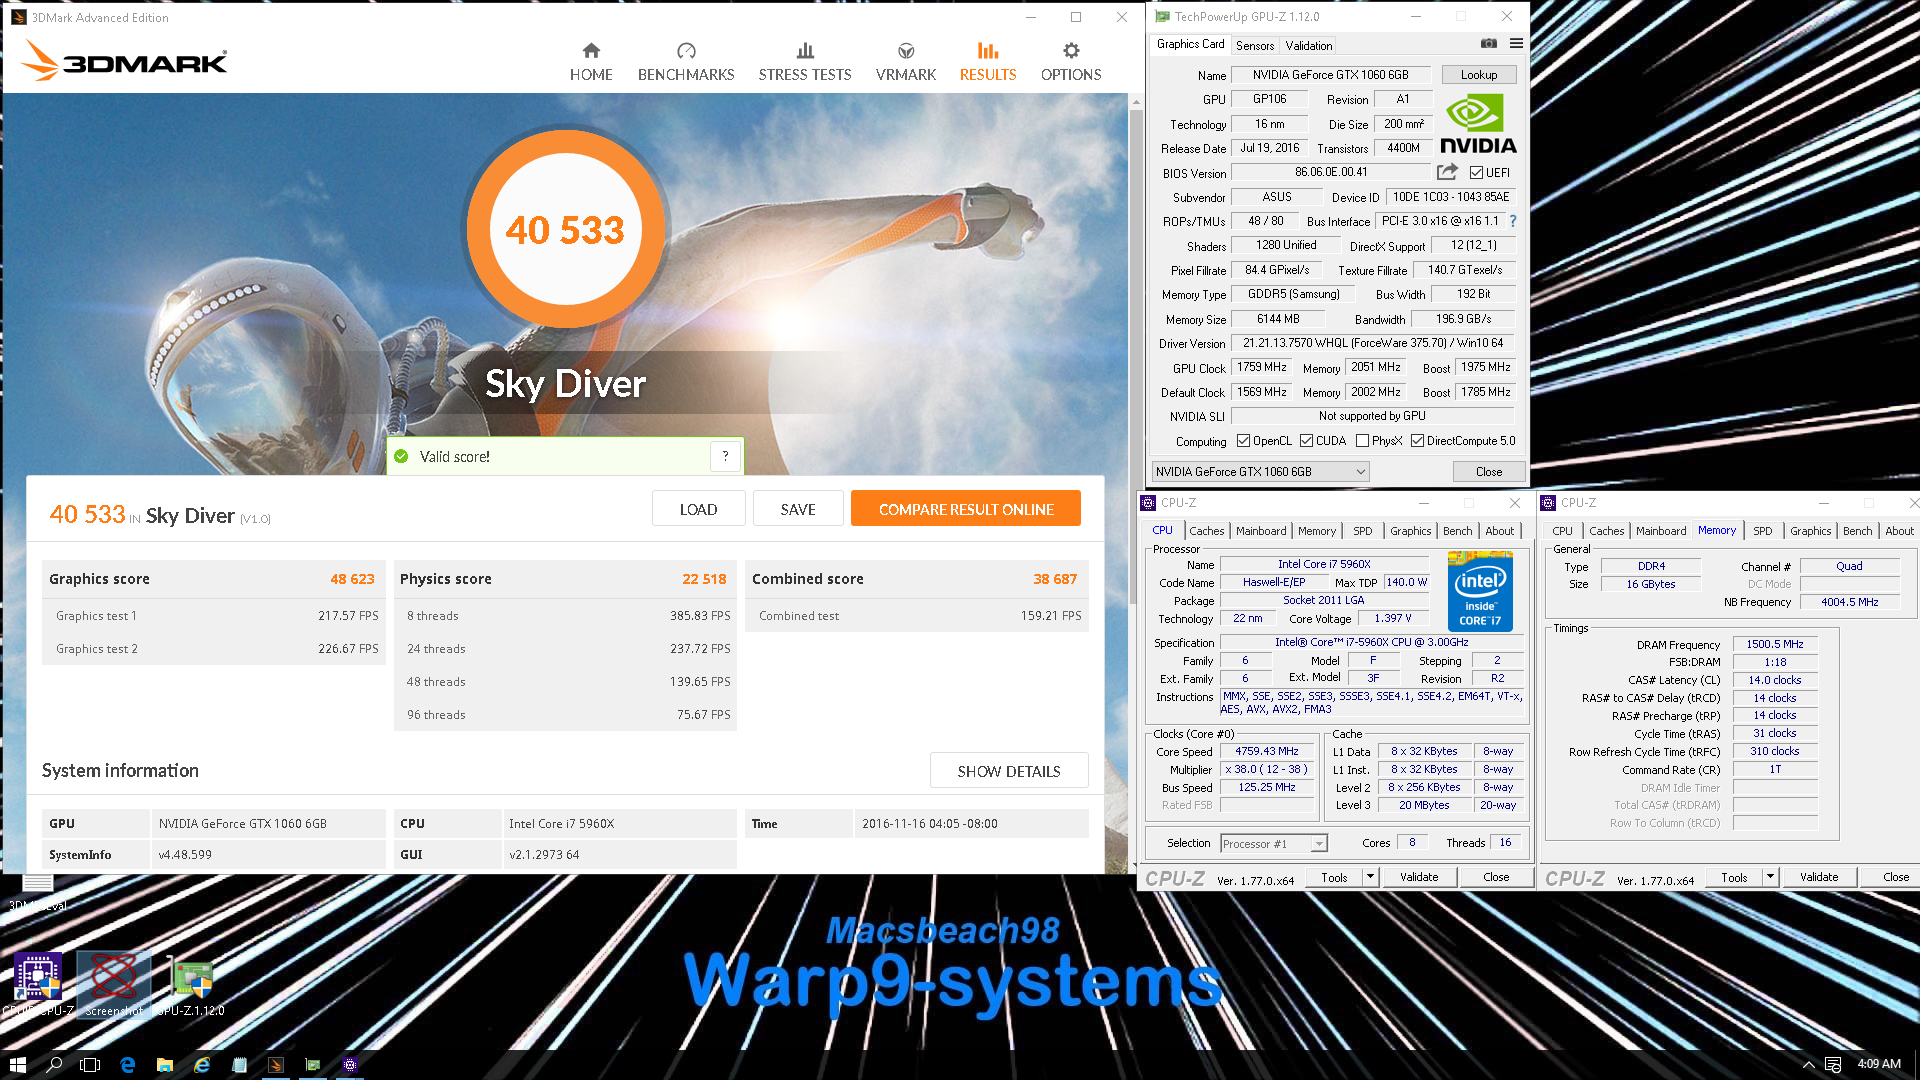Click the 3DMark logo
Viewport: 1920px width, 1080px height.
tap(125, 60)
